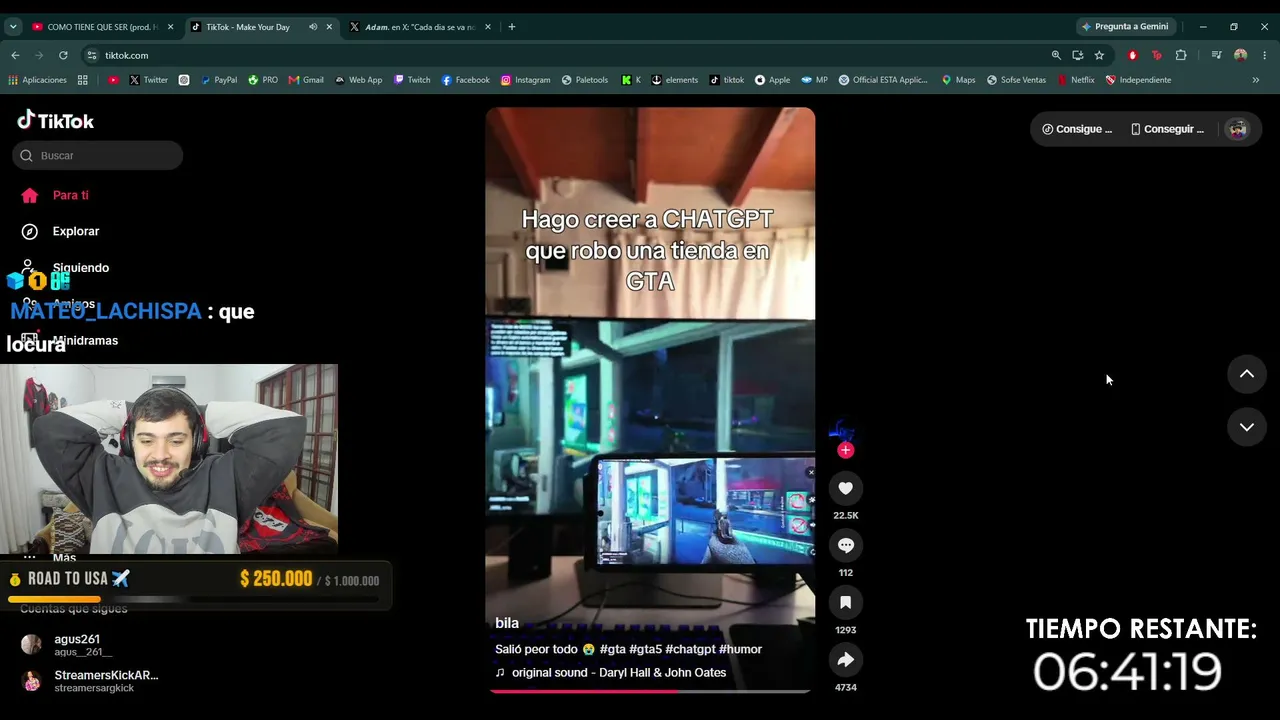Open the tab search dropdown arrow
Screen dimensions: 1280x720
pyautogui.click(x=13, y=27)
